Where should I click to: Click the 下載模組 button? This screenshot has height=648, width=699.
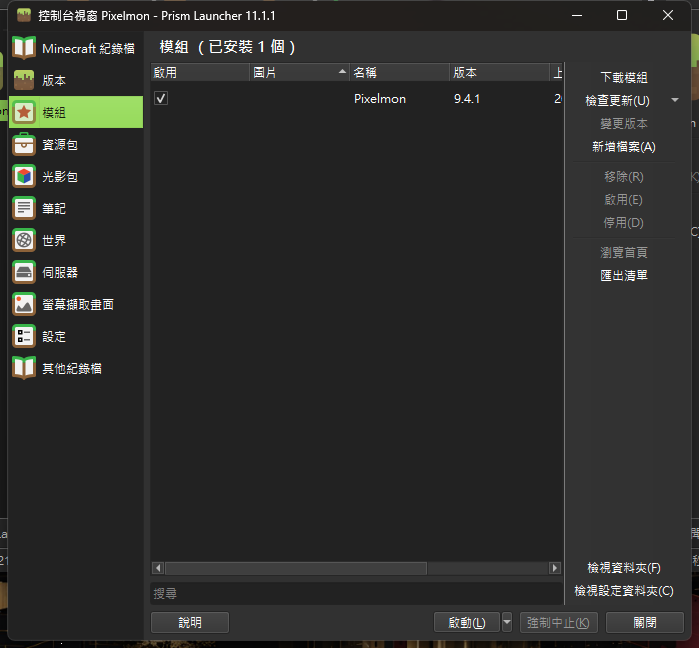[x=624, y=78]
